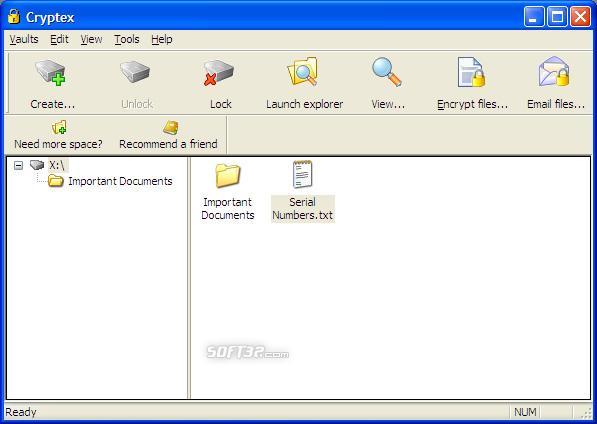Click the Cryptex padlock title bar icon
The height and width of the screenshot is (424, 597).
tap(14, 16)
